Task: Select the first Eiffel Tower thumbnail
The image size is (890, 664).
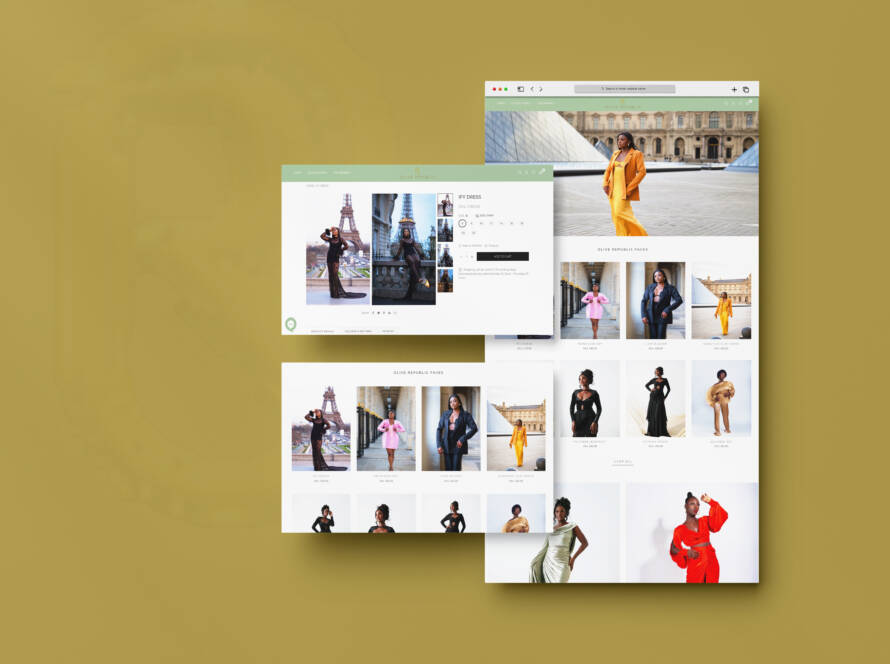Action: click(x=445, y=204)
